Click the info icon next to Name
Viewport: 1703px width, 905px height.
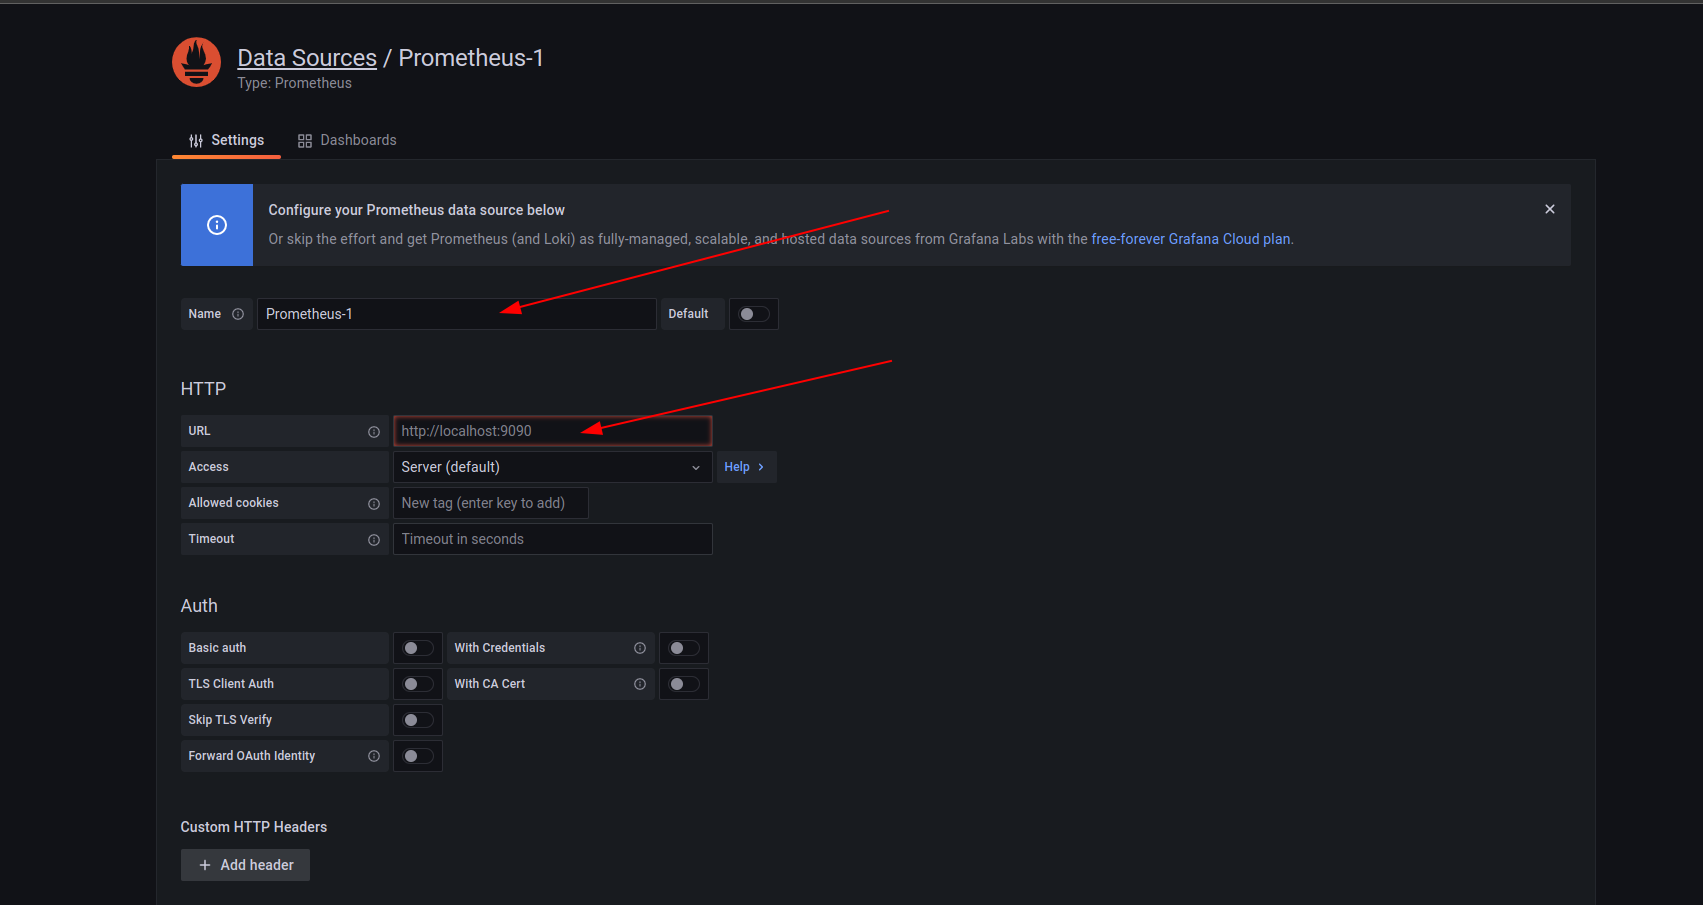click(238, 314)
